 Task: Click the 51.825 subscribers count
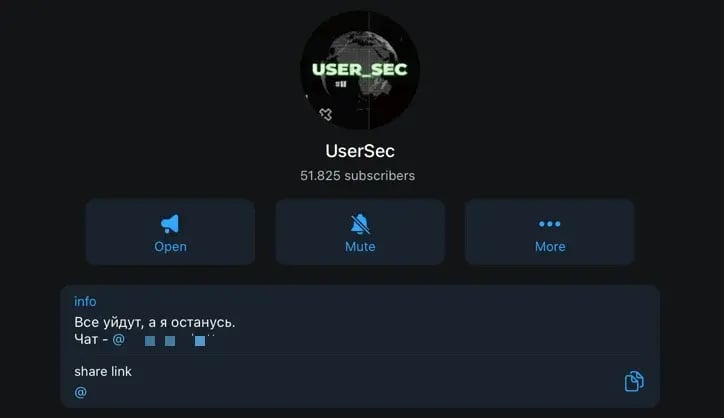[357, 176]
